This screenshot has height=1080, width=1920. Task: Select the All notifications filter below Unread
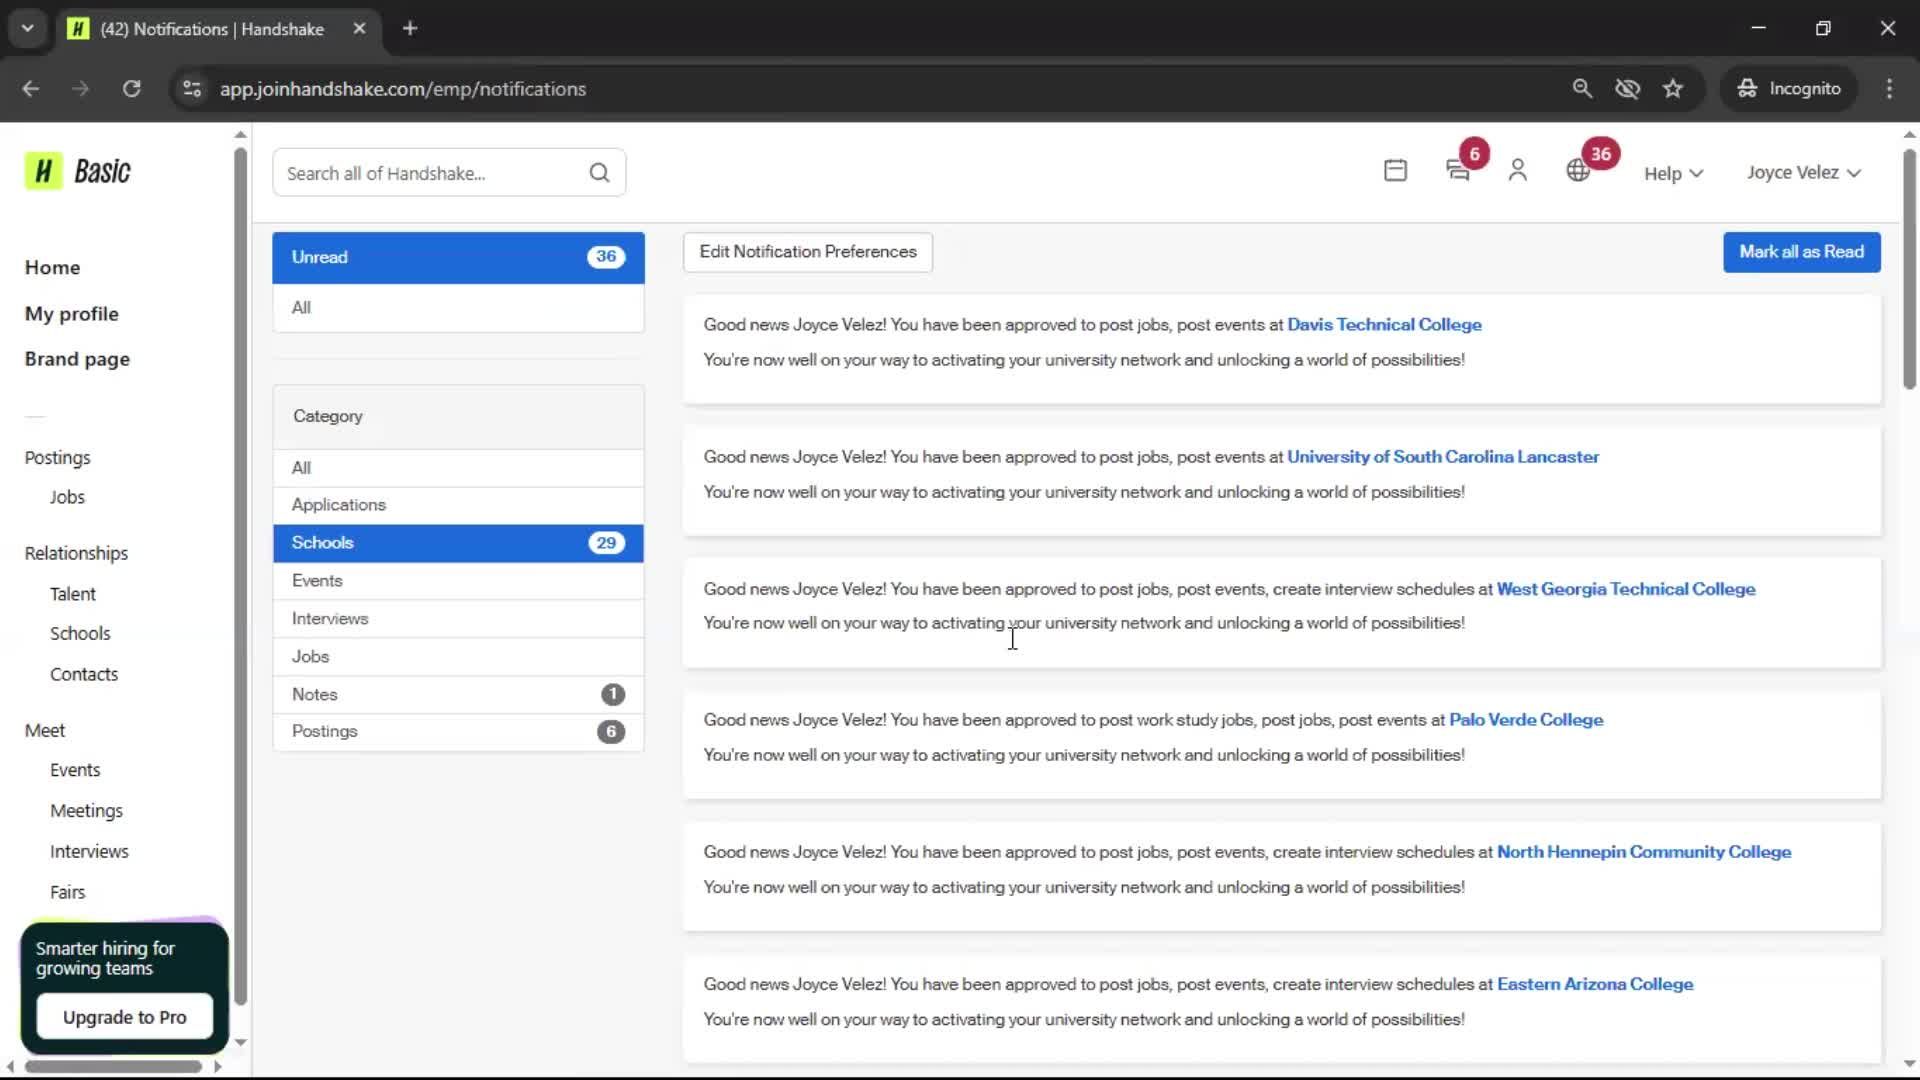tap(458, 308)
